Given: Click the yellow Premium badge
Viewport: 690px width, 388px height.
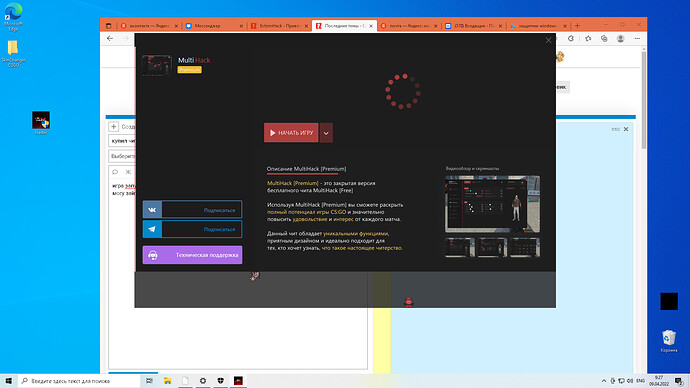Looking at the screenshot, I should click(x=189, y=70).
